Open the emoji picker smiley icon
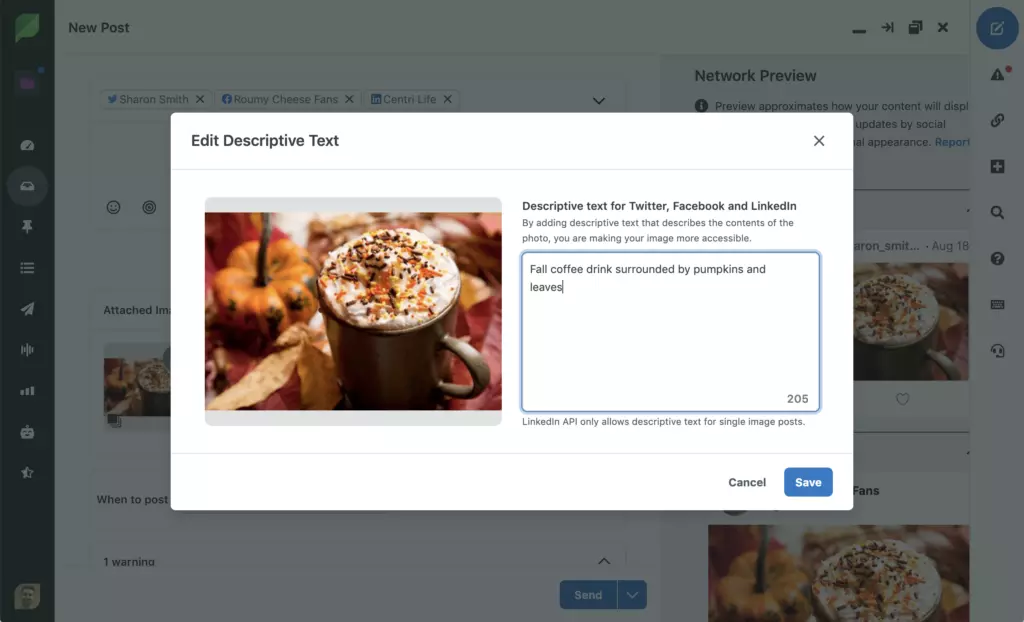1024x622 pixels. pyautogui.click(x=114, y=207)
